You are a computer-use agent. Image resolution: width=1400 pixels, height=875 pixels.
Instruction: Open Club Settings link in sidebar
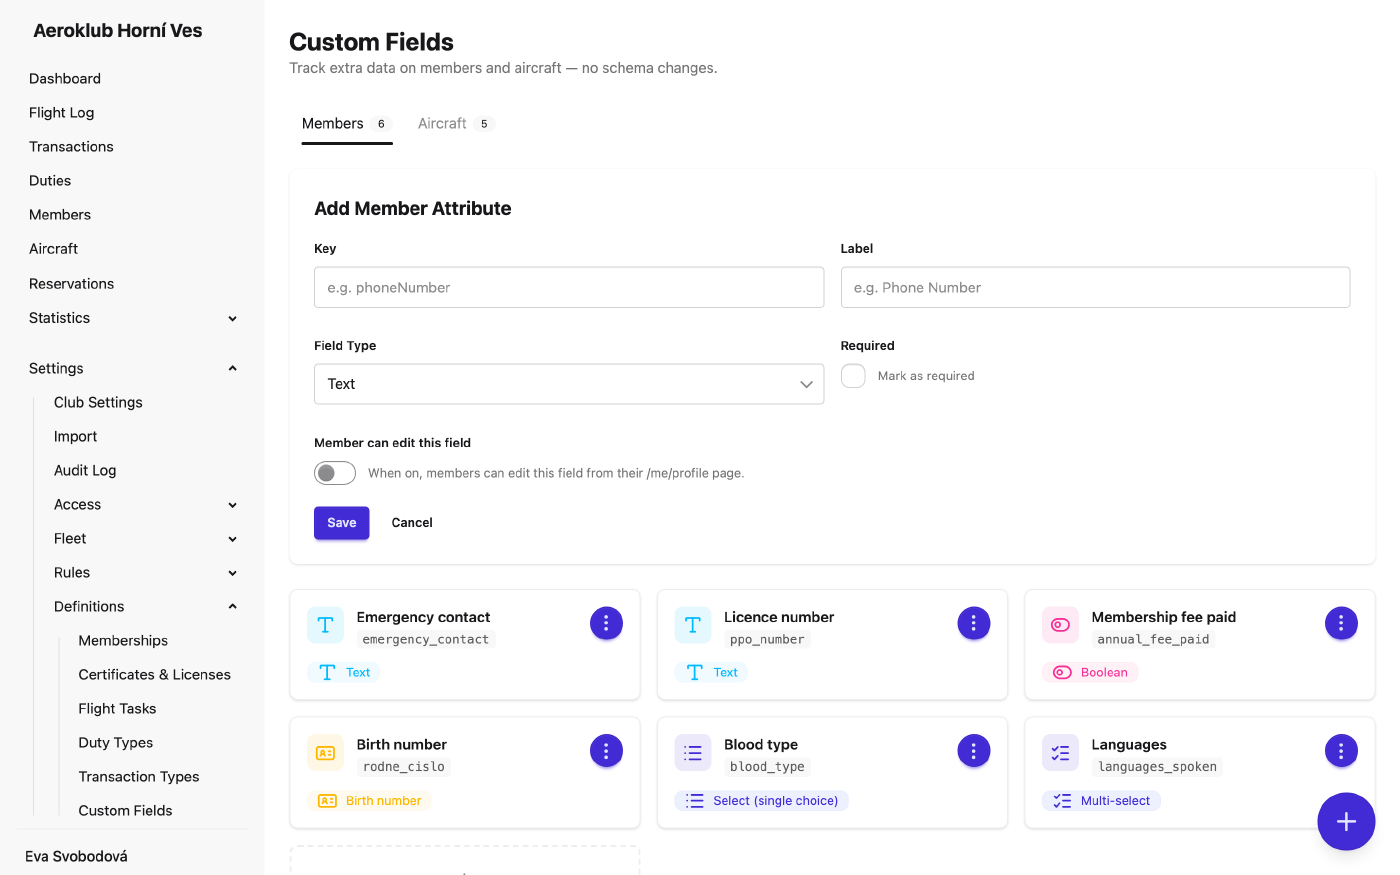click(98, 403)
